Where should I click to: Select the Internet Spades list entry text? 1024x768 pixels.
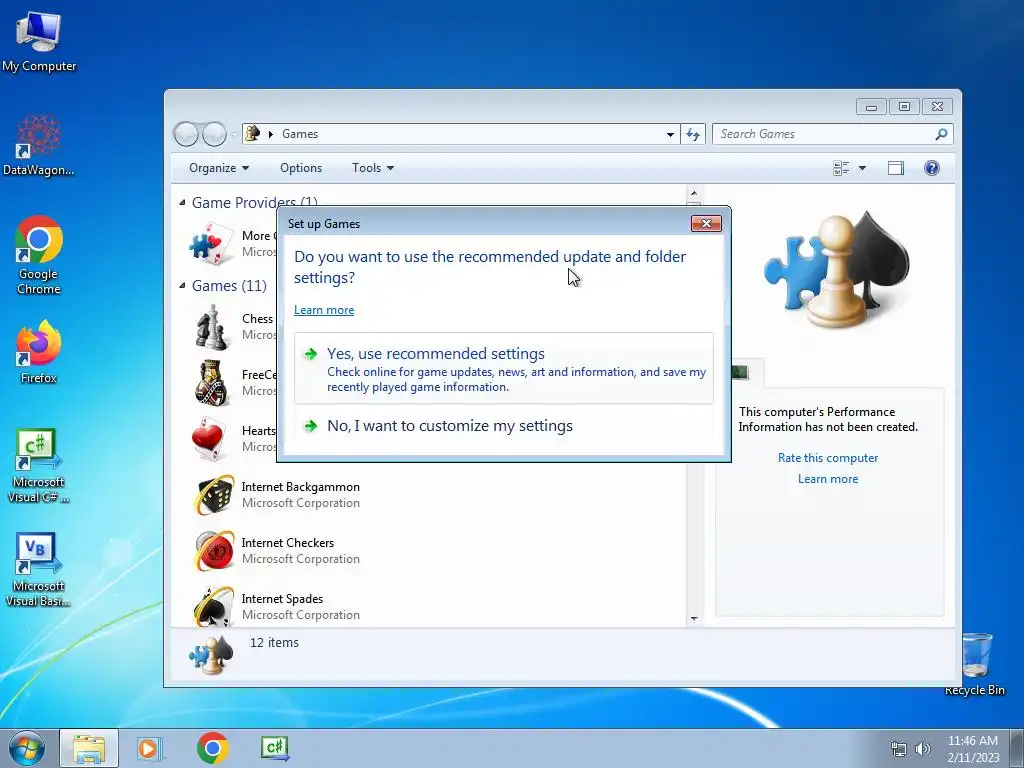pyautogui.click(x=300, y=607)
